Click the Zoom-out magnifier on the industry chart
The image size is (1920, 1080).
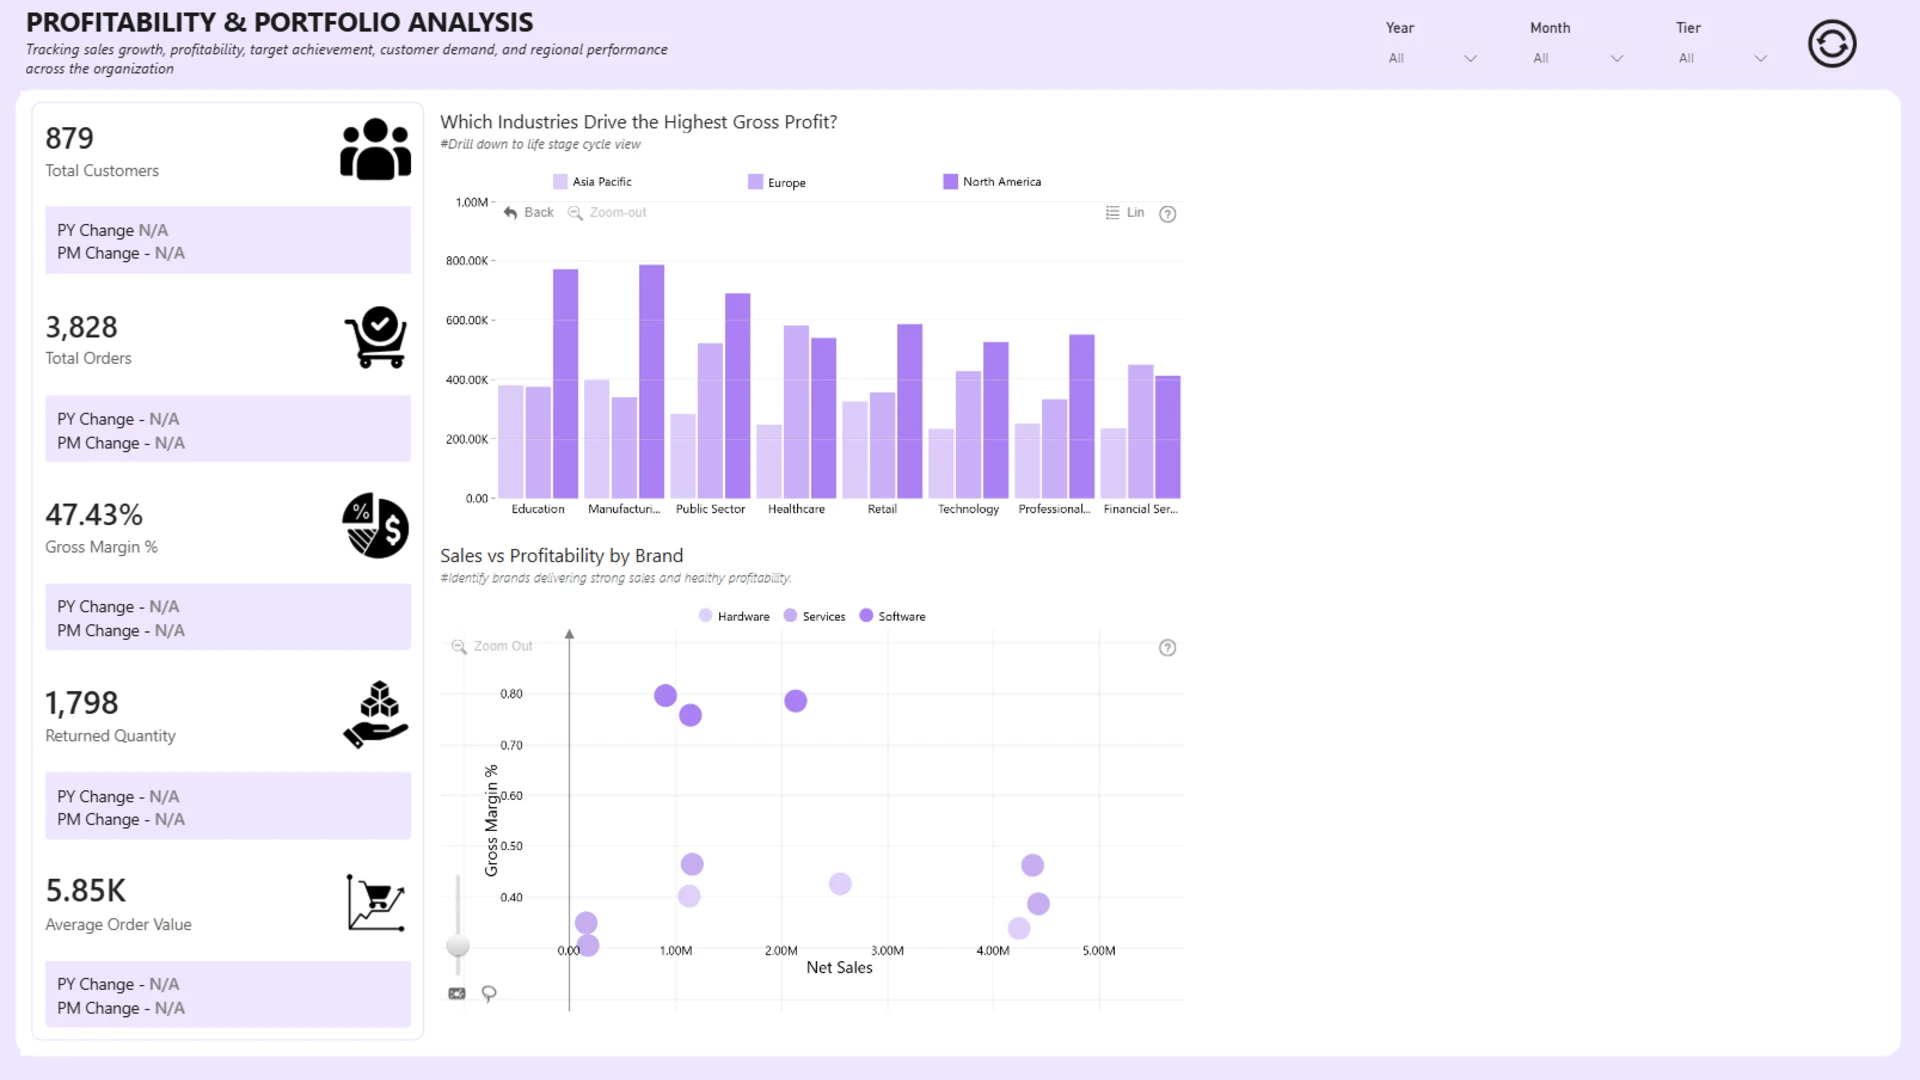pos(575,213)
